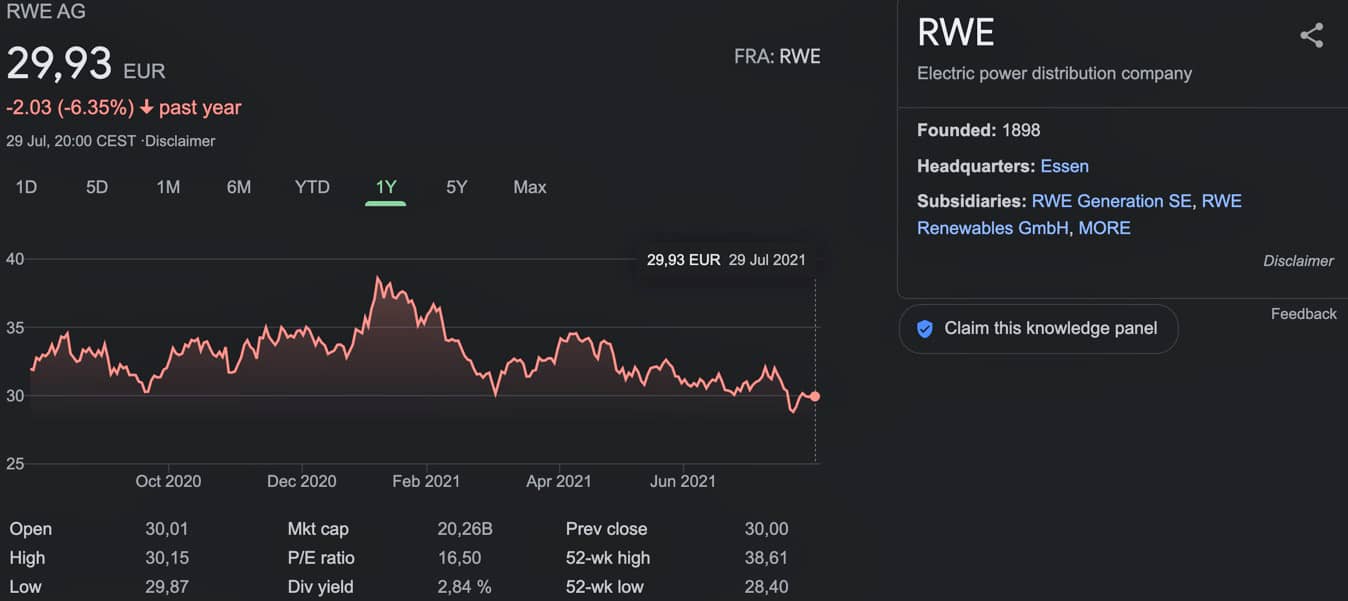Select the 1D time range tab
This screenshot has height=601, width=1348.
tap(26, 187)
